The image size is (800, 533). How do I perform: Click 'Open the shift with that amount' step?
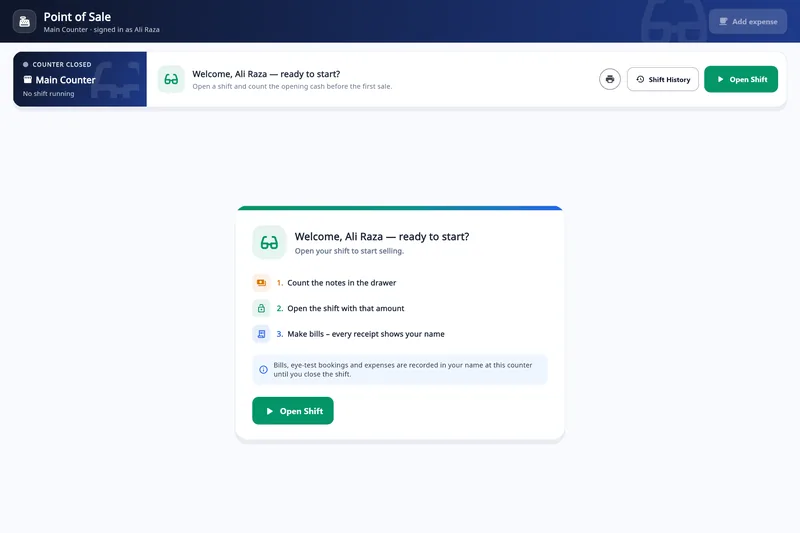[x=345, y=308]
